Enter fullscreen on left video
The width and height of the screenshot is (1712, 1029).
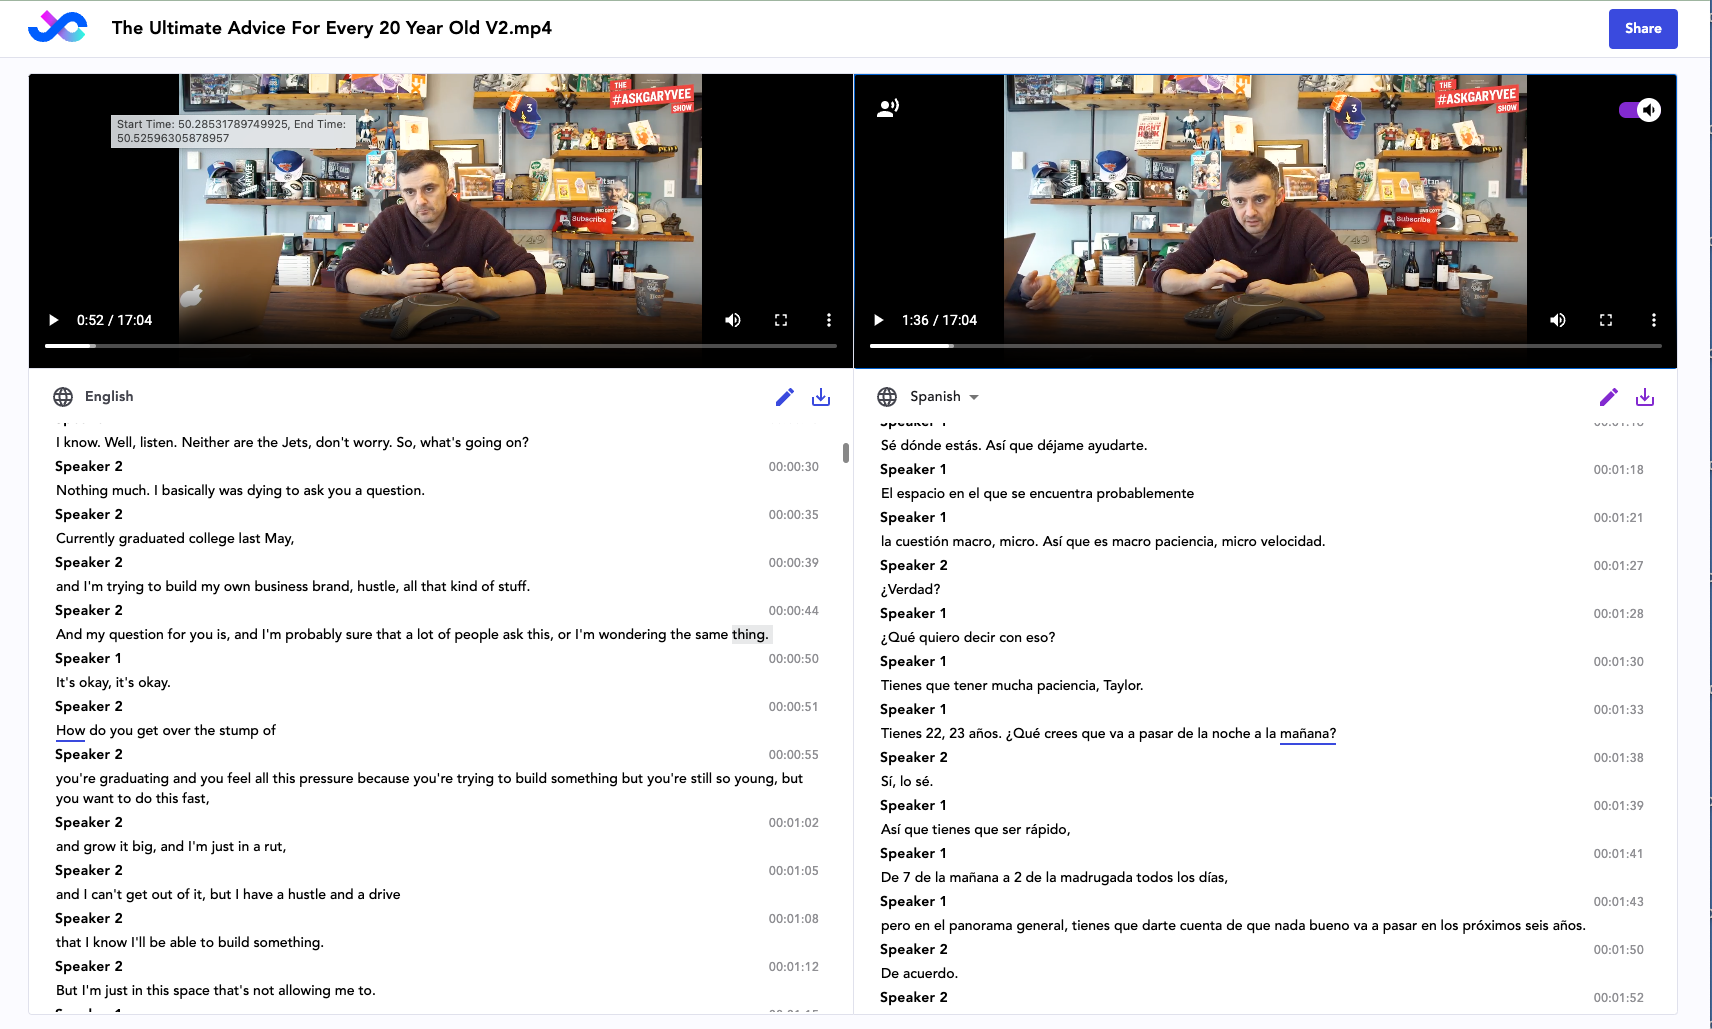(x=781, y=320)
